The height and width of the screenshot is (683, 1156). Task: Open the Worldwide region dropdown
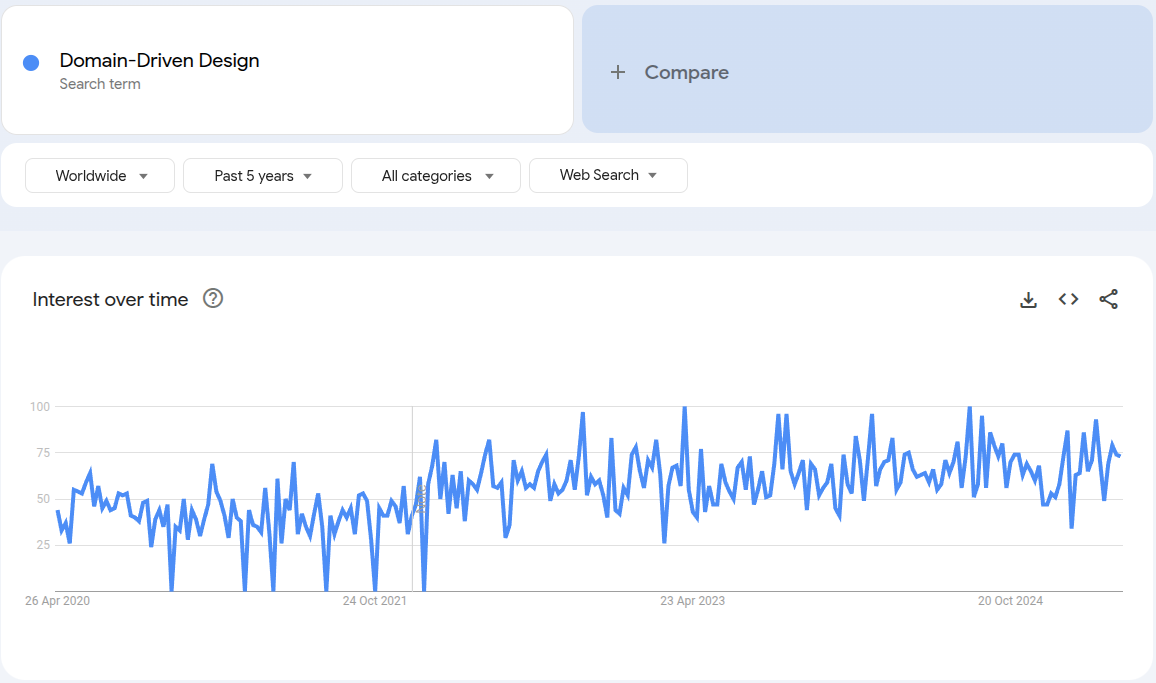click(x=100, y=176)
